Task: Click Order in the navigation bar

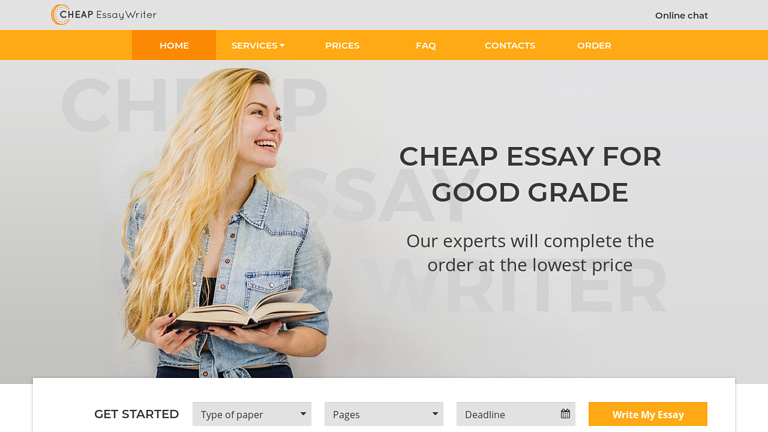Action: (x=594, y=45)
